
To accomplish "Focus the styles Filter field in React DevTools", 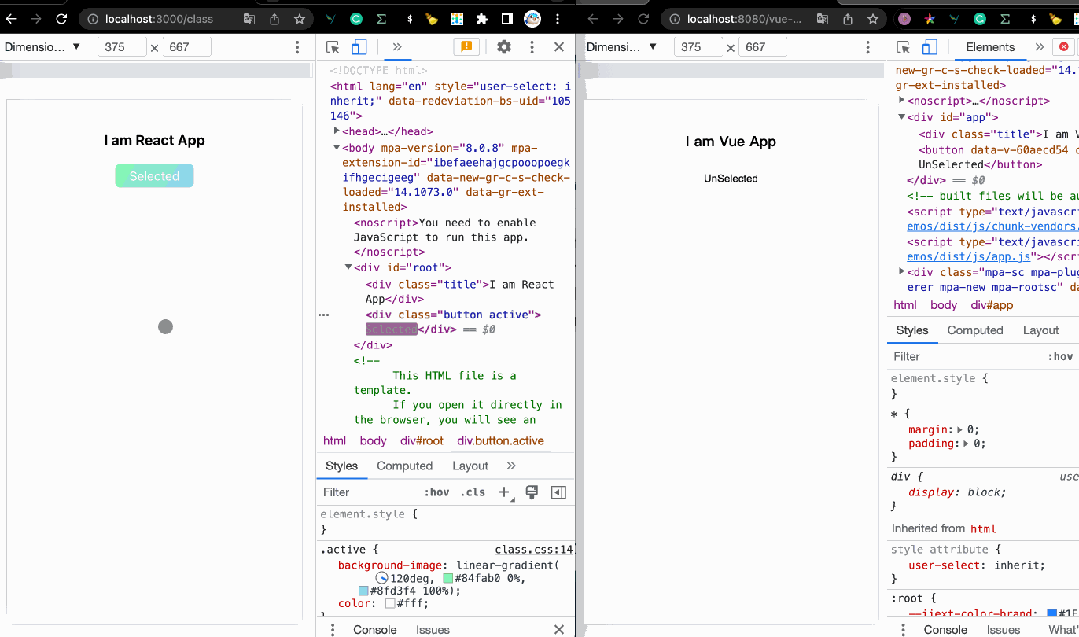I will pos(368,493).
